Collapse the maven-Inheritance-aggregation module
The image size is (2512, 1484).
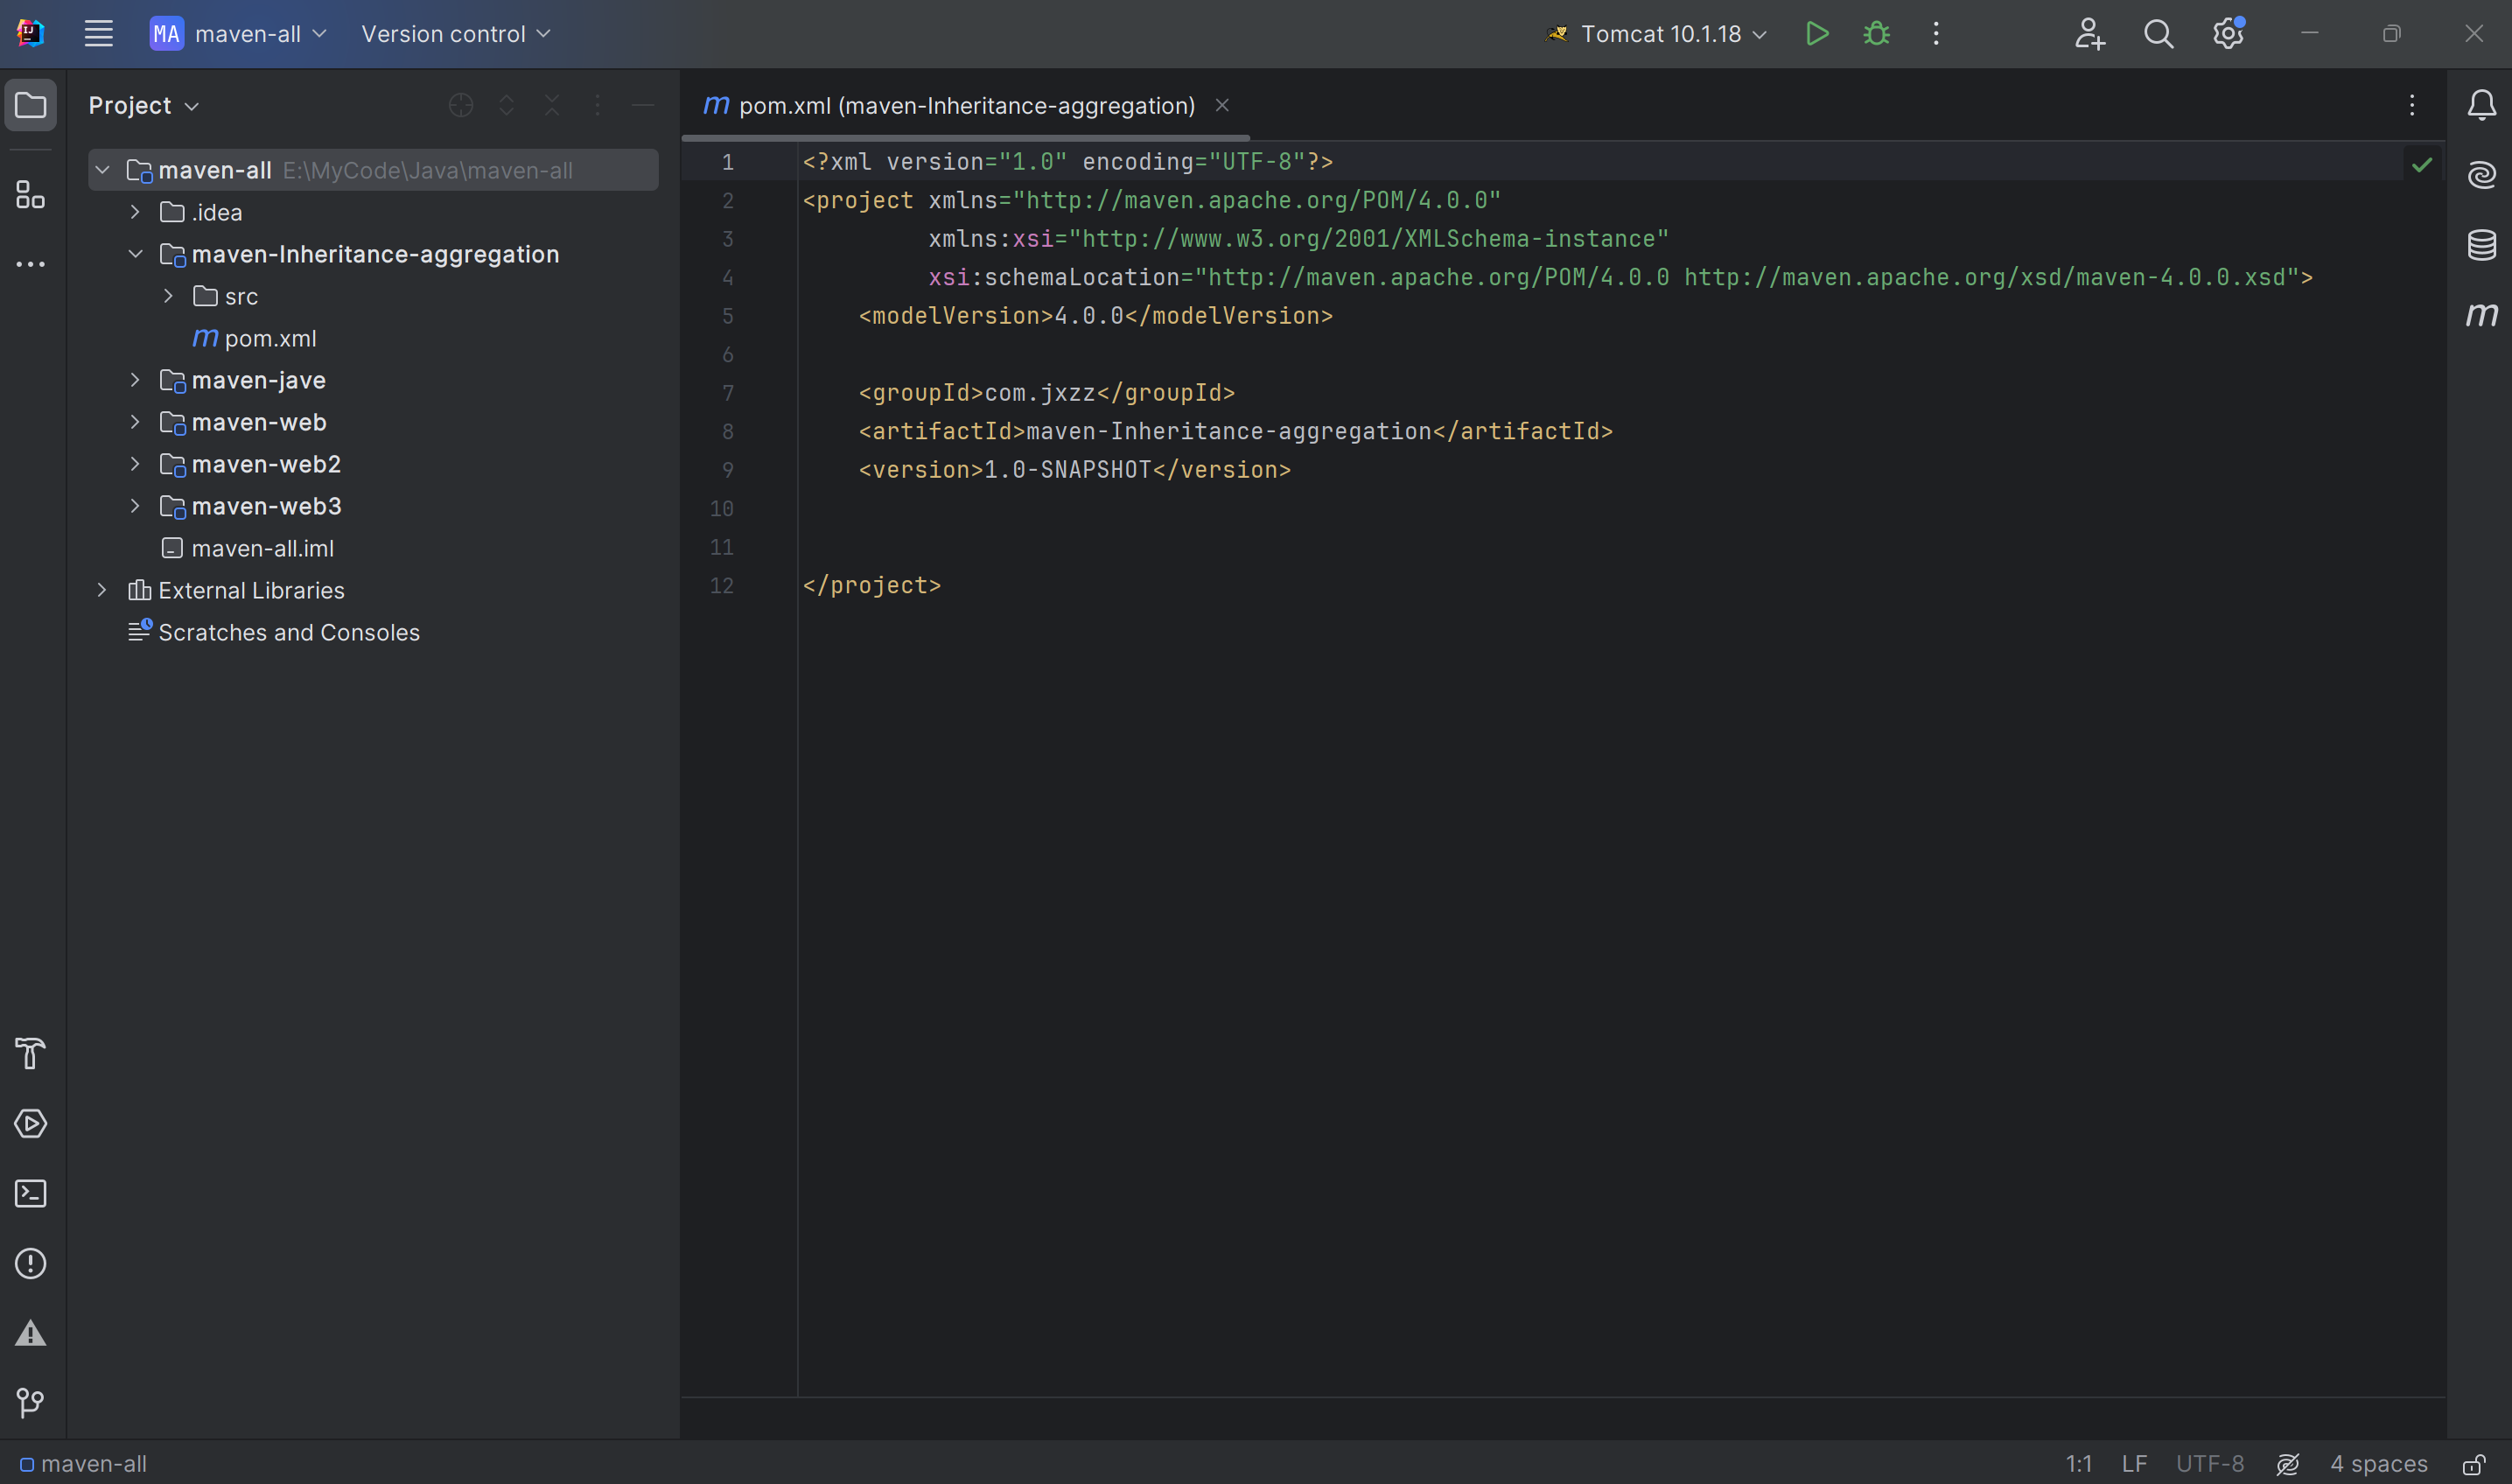click(x=135, y=254)
